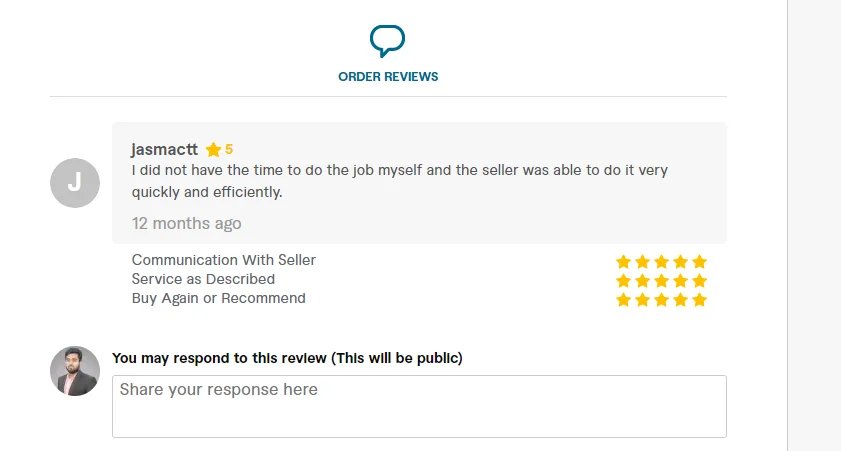
Task: Click the middle star in Service as Described row
Action: tap(661, 281)
